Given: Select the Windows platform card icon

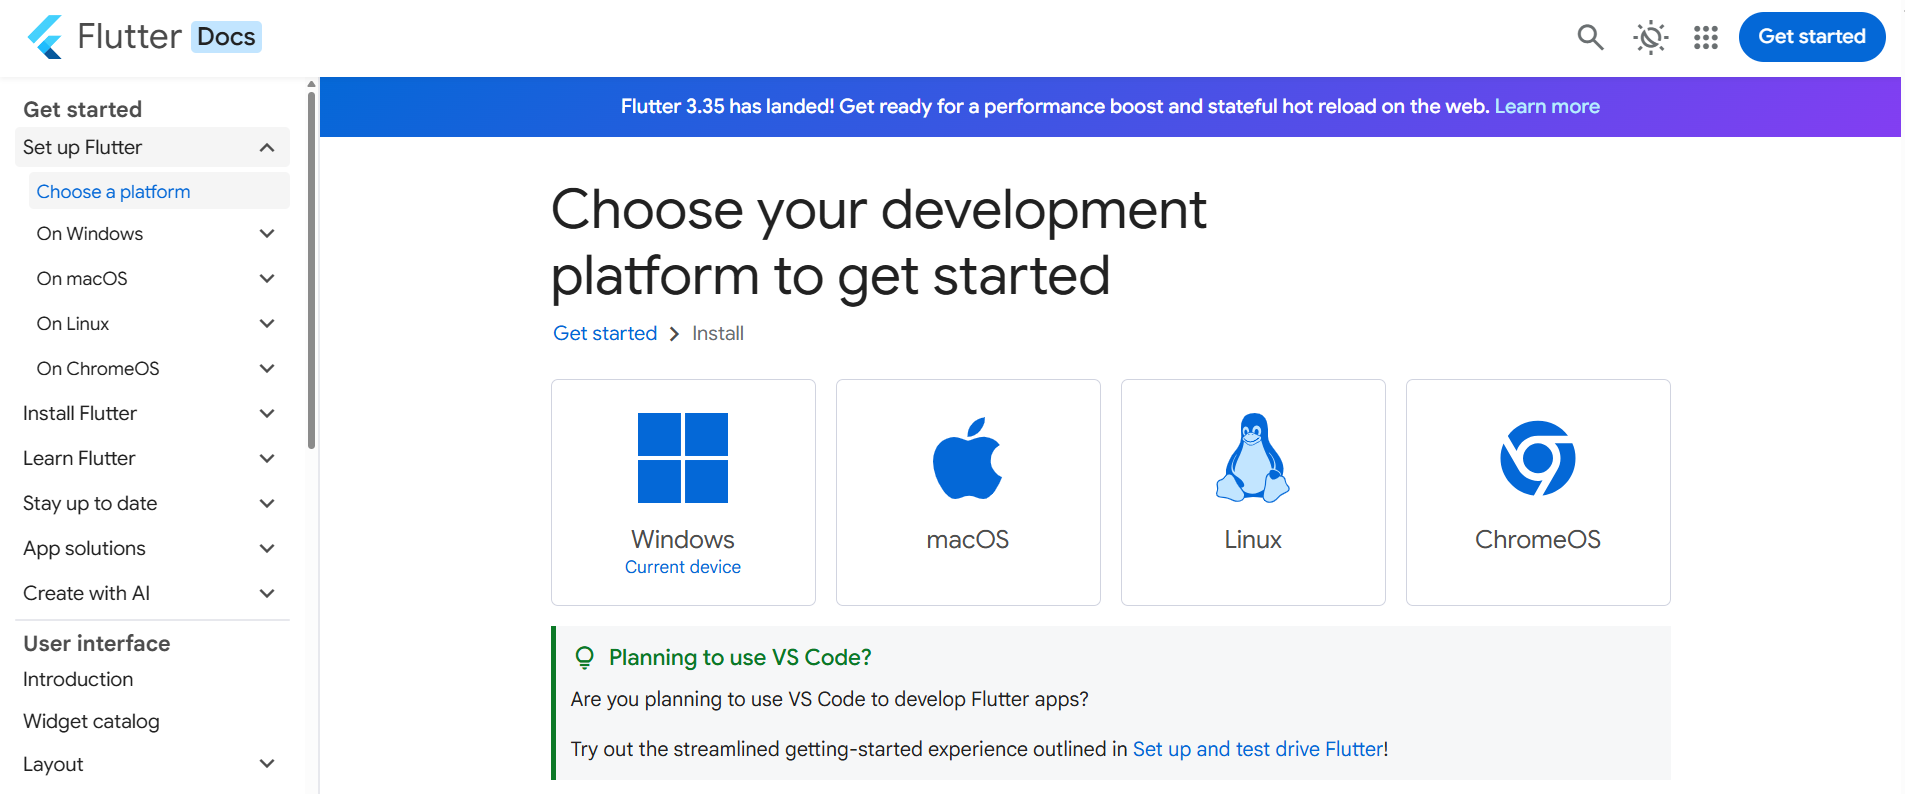Looking at the screenshot, I should click(x=683, y=458).
